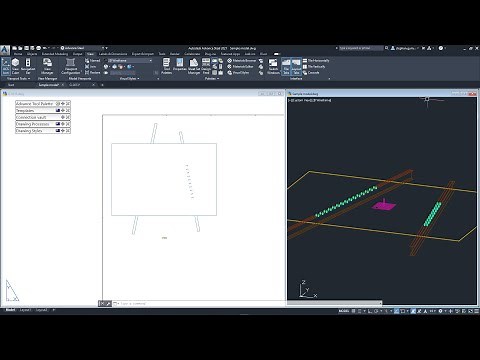Close the Drawing Styles palette row
Screen dimensions: 480x360
tap(68, 131)
